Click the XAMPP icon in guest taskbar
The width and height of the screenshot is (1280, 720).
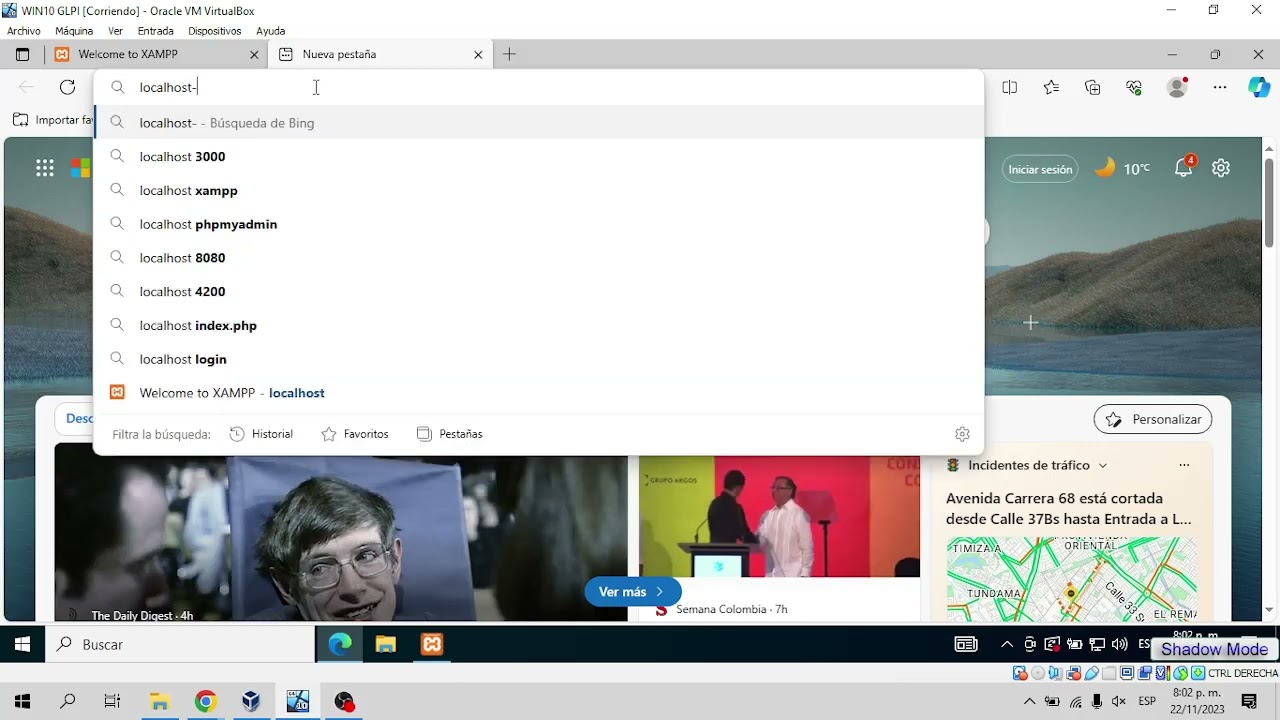point(432,645)
